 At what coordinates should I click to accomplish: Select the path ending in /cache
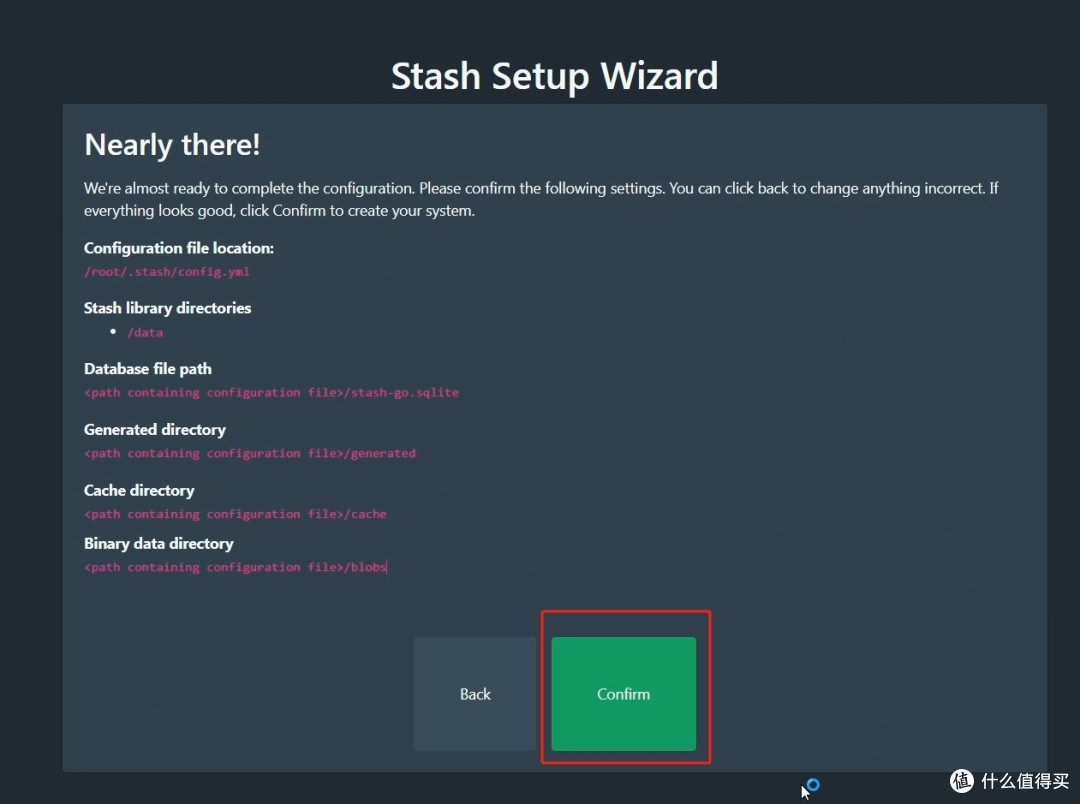(235, 514)
